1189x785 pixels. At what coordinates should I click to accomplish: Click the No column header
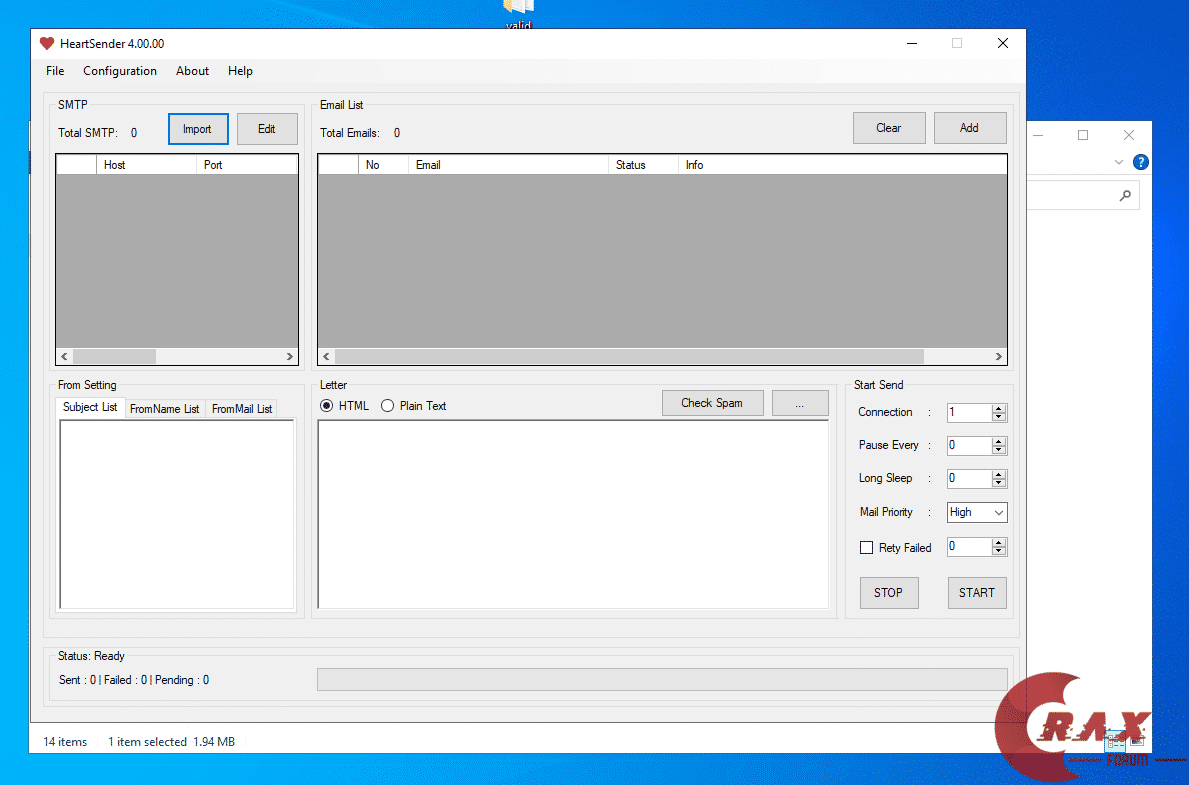coord(384,165)
